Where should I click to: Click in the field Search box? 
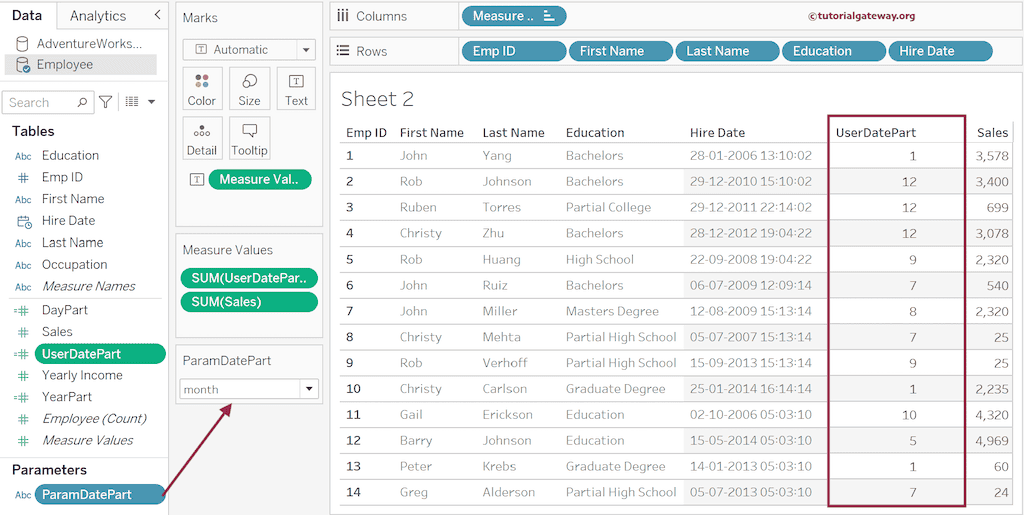38,102
